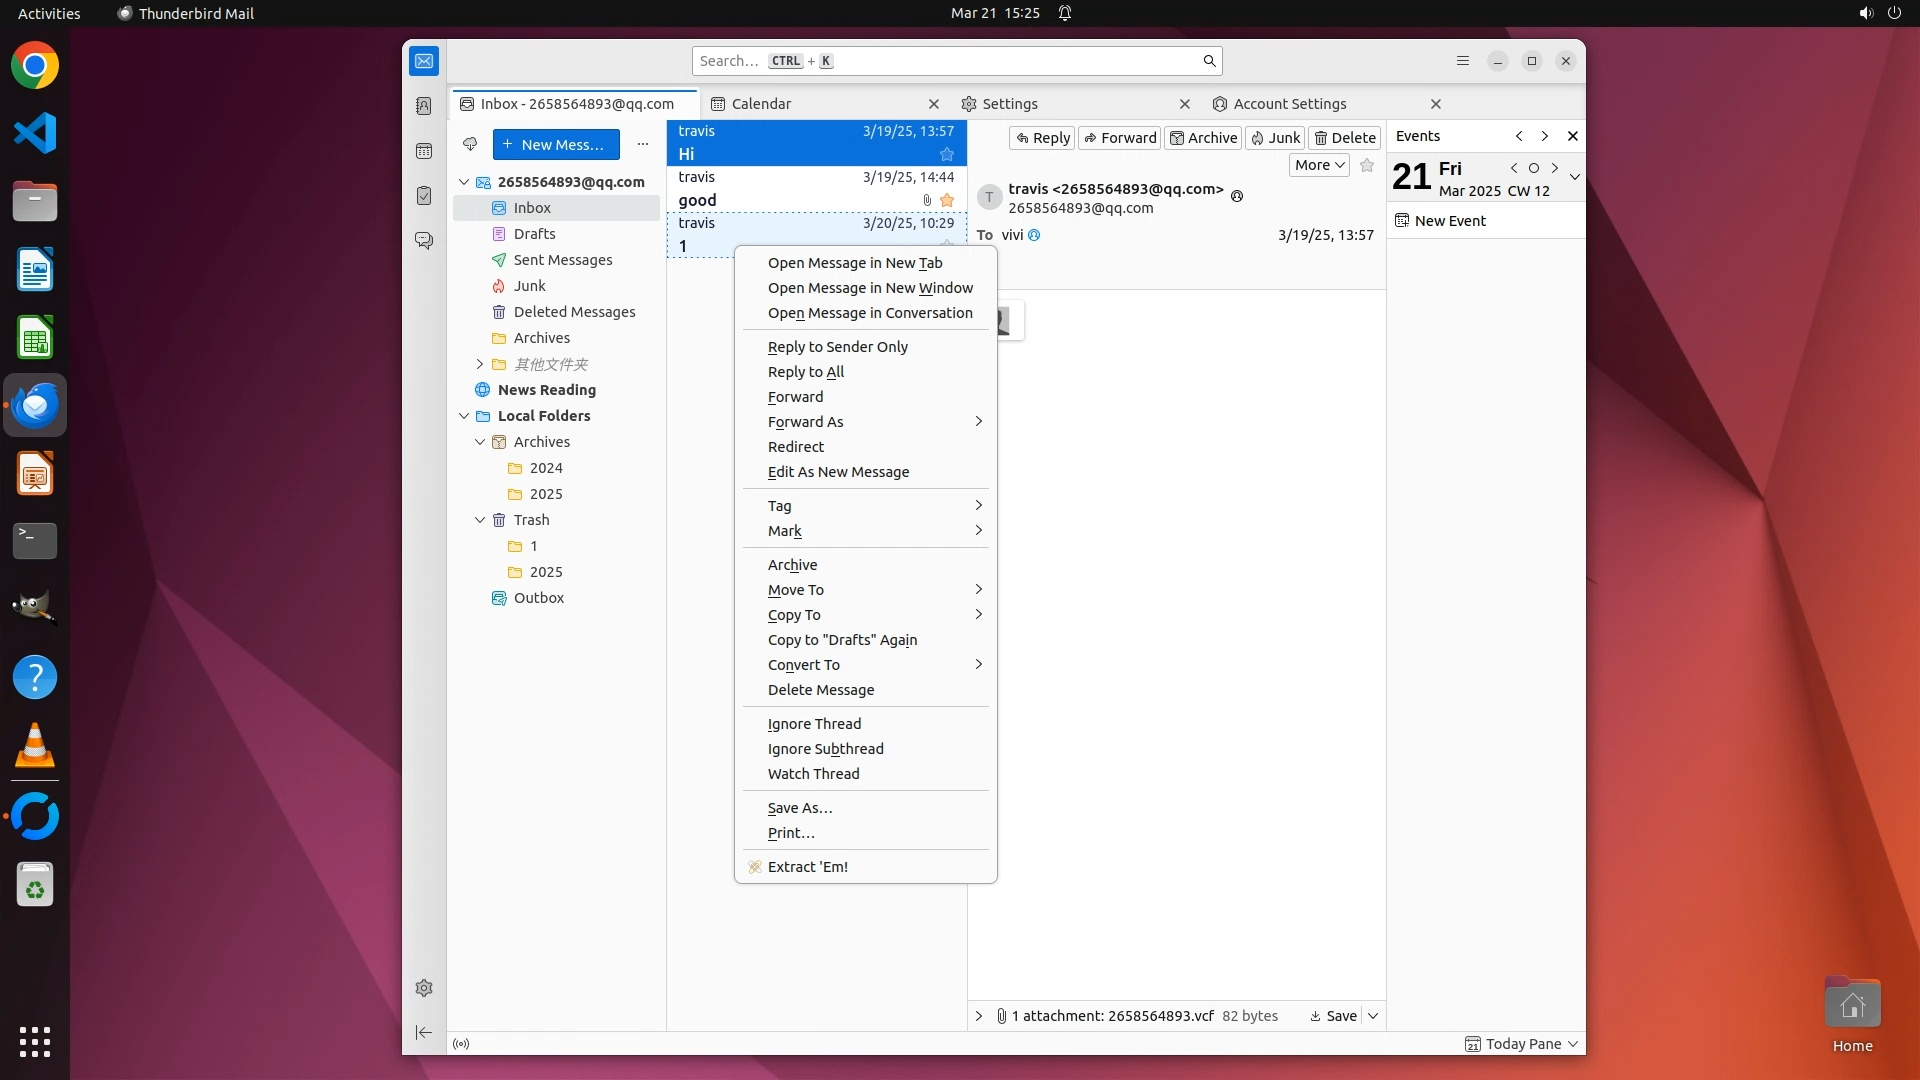Screen dimensions: 1920x1080
Task: Collapse the Local Folders tree
Action: click(464, 416)
